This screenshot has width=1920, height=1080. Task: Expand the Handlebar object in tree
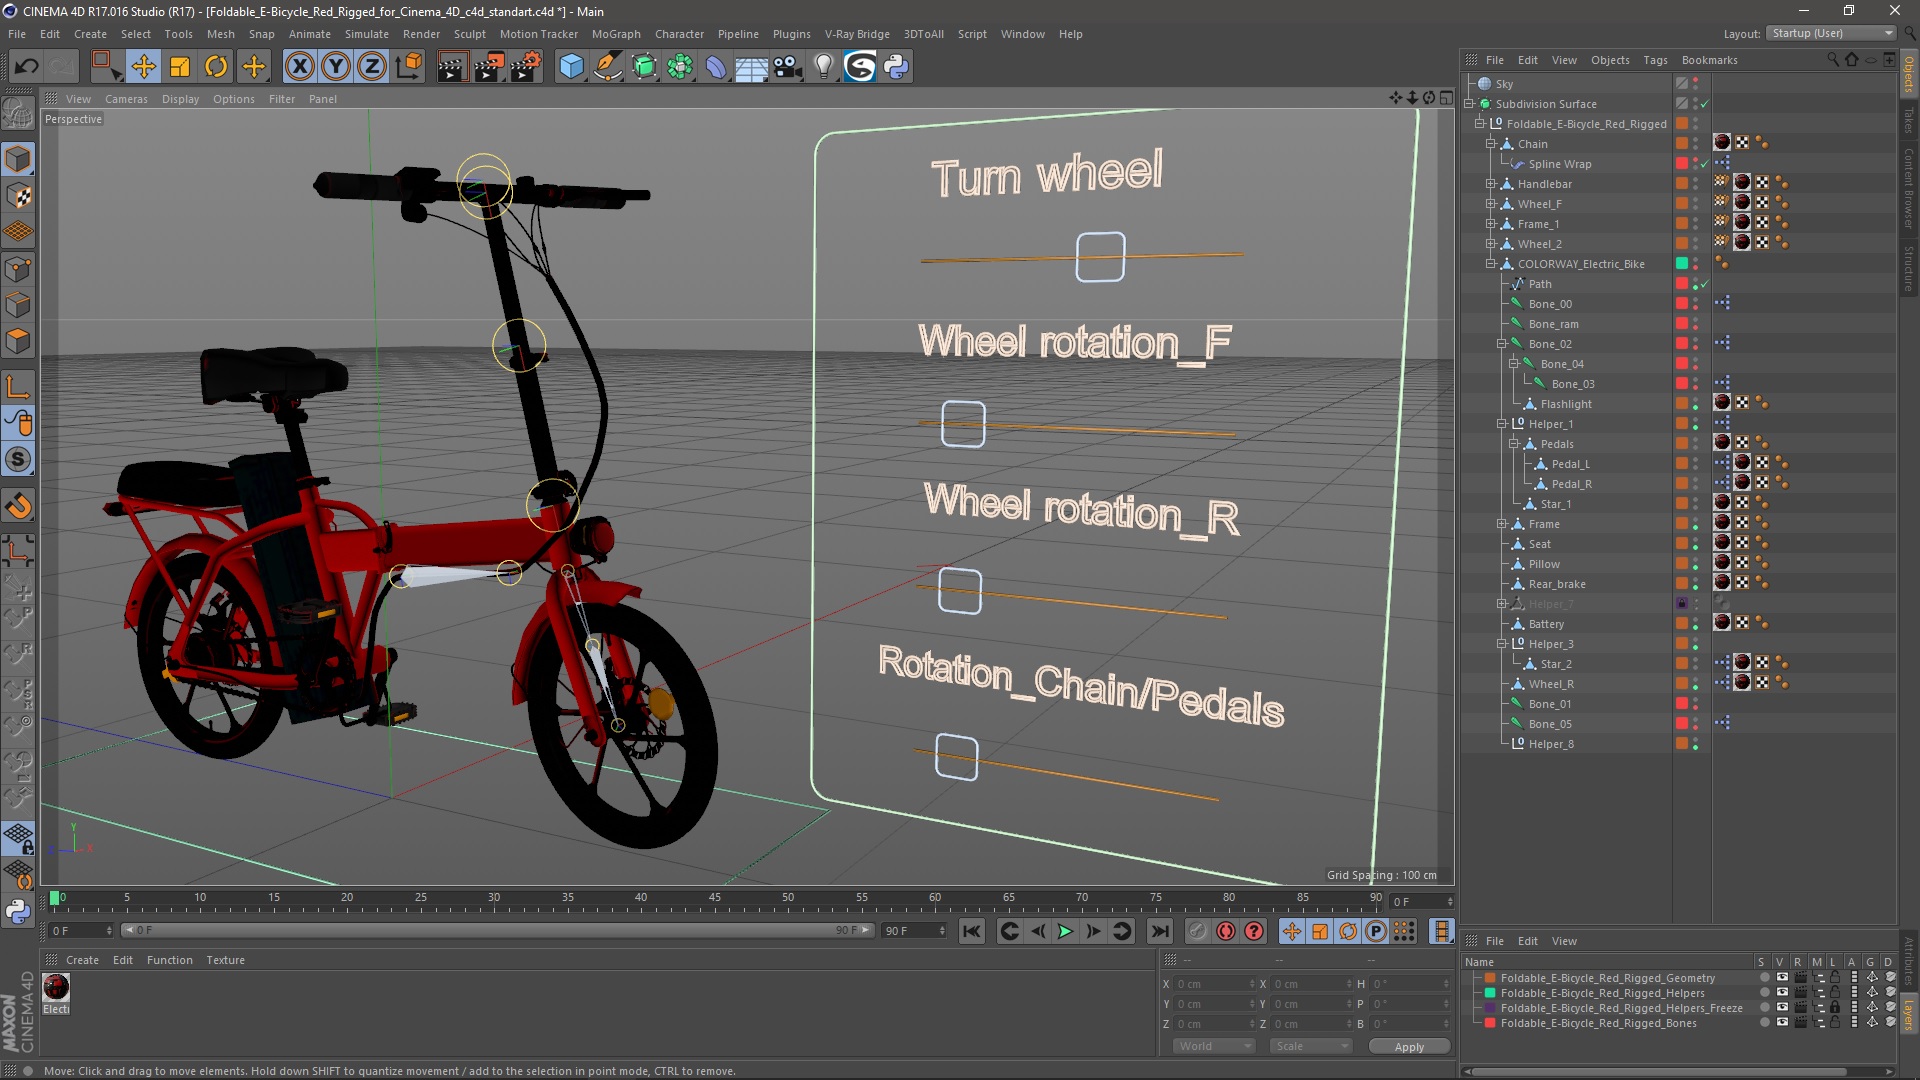(x=1490, y=184)
